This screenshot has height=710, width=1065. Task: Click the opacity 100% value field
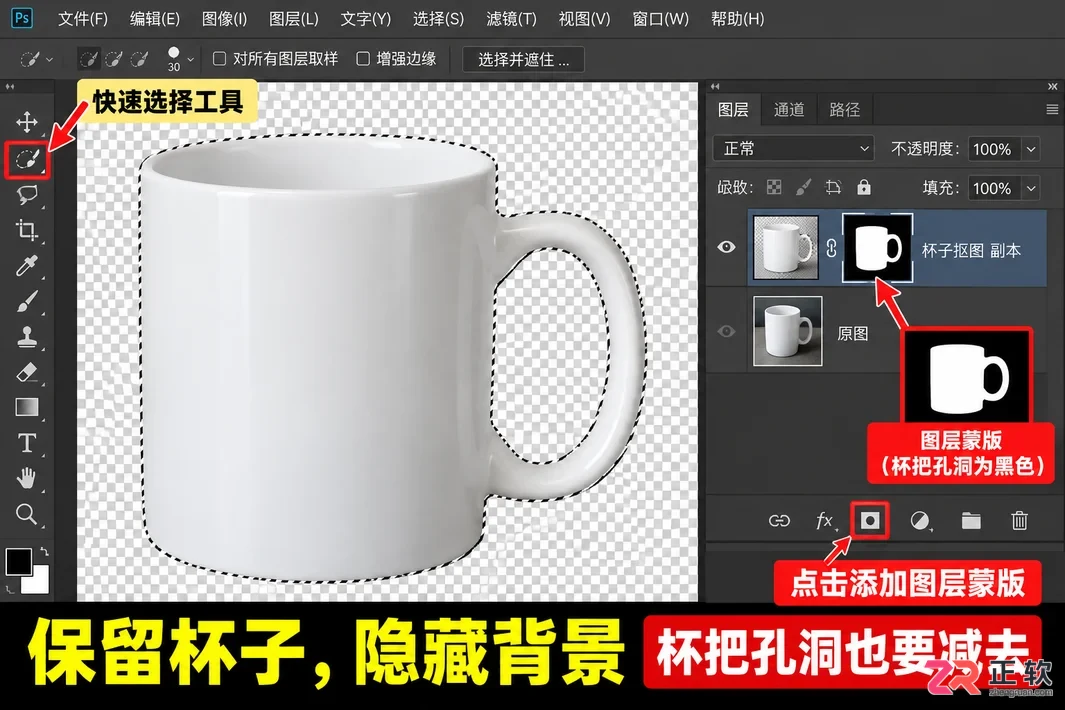click(992, 149)
